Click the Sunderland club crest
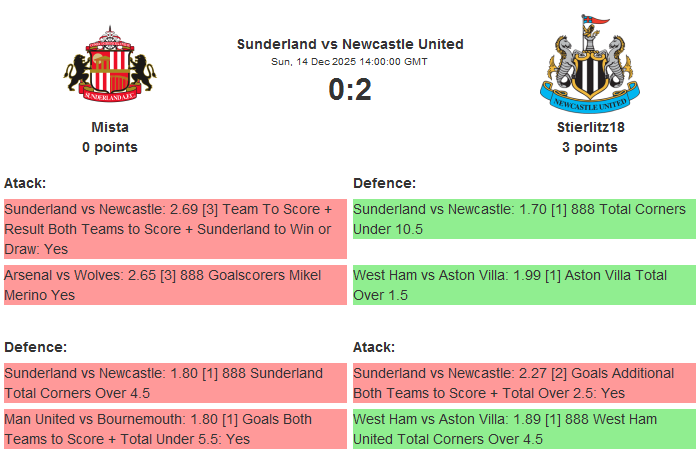Viewport: 700px width, 460px height. point(110,66)
